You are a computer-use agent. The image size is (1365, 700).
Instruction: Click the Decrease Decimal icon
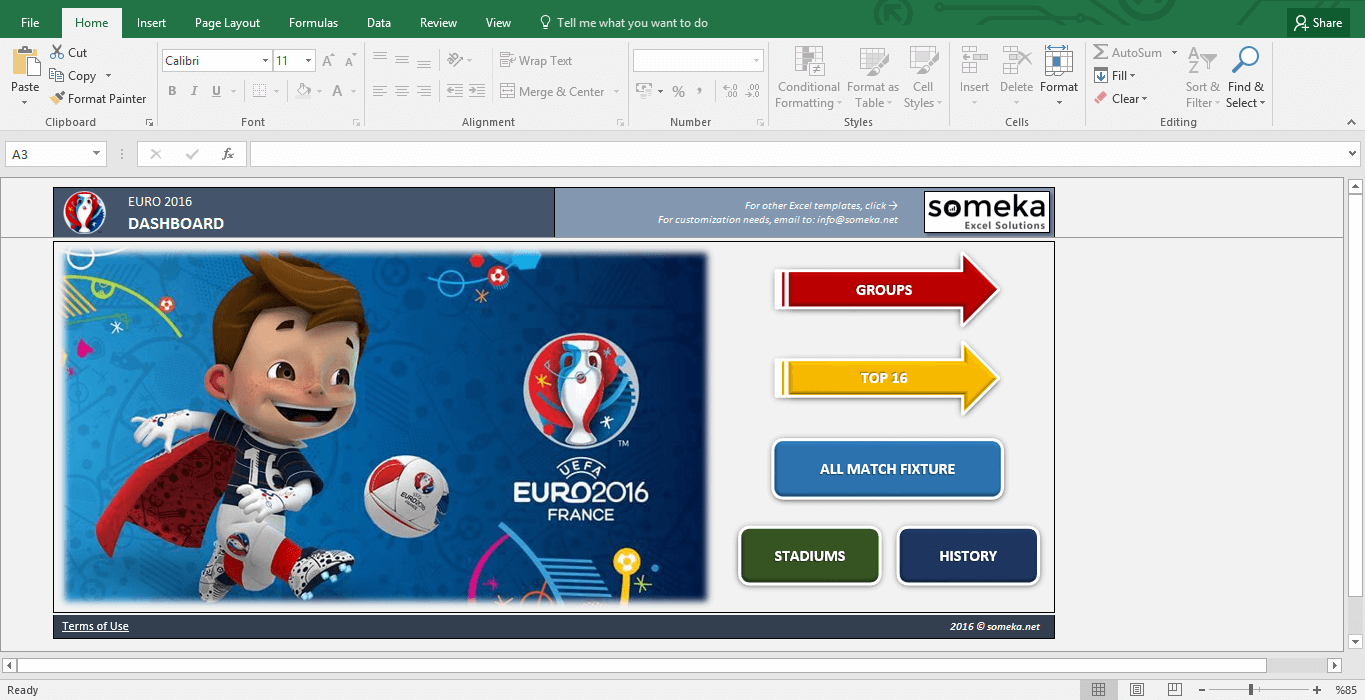[752, 91]
